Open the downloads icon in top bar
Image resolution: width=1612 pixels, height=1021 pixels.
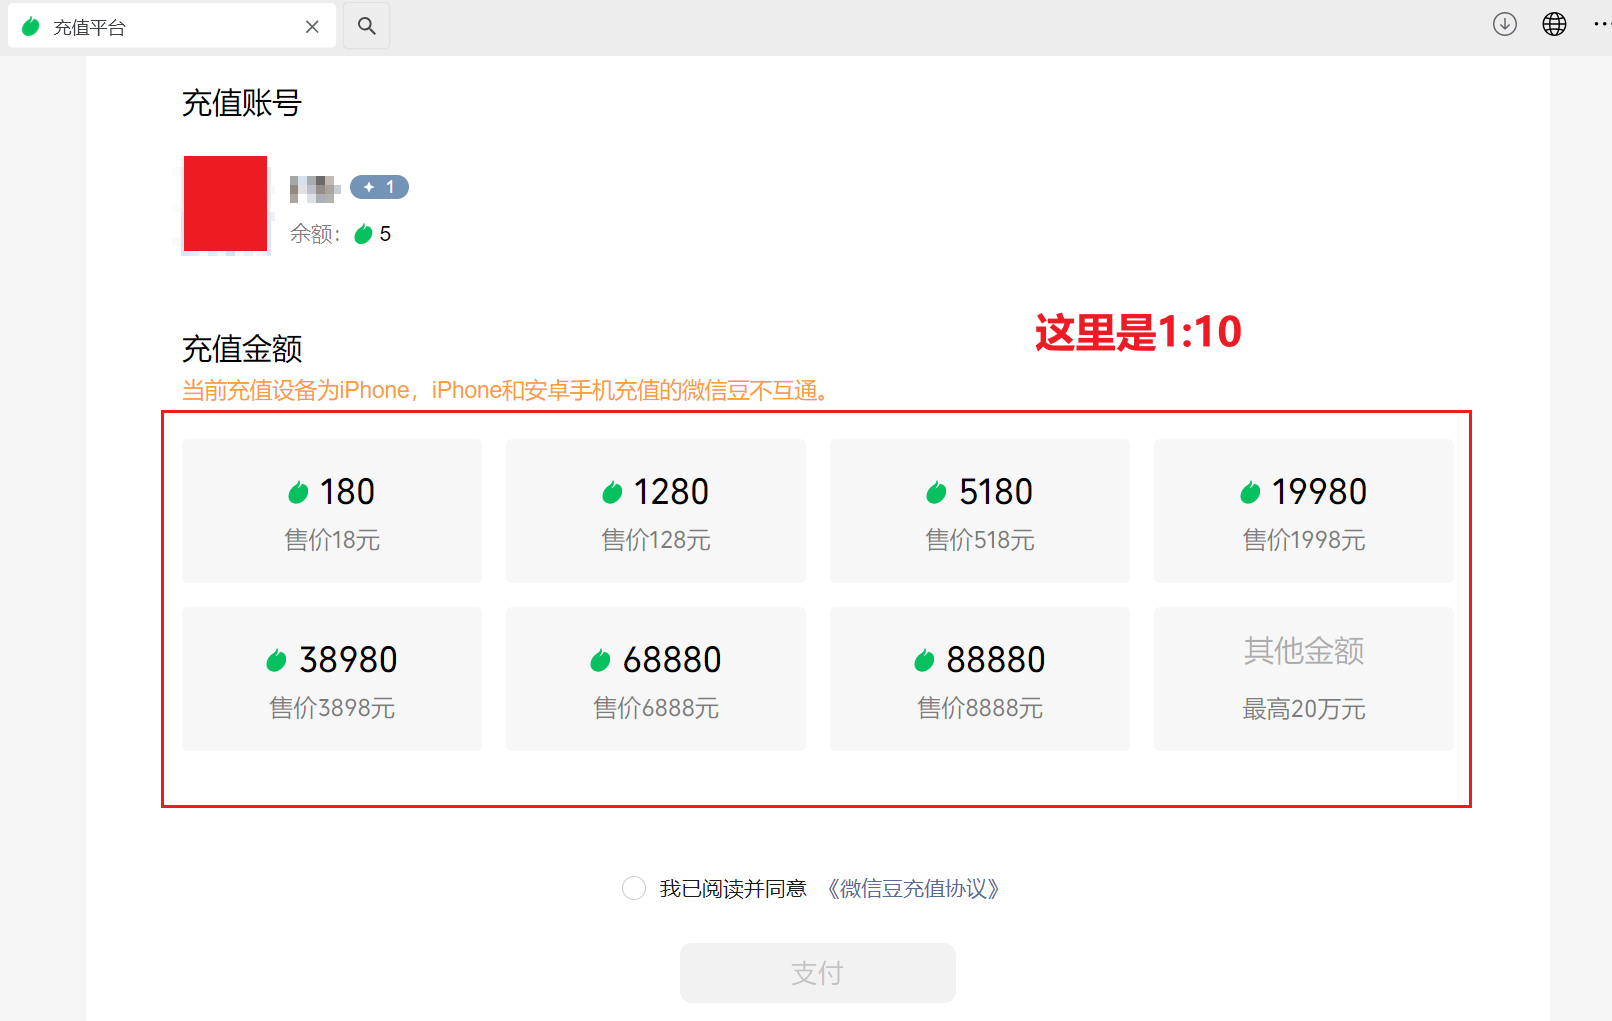click(x=1504, y=25)
